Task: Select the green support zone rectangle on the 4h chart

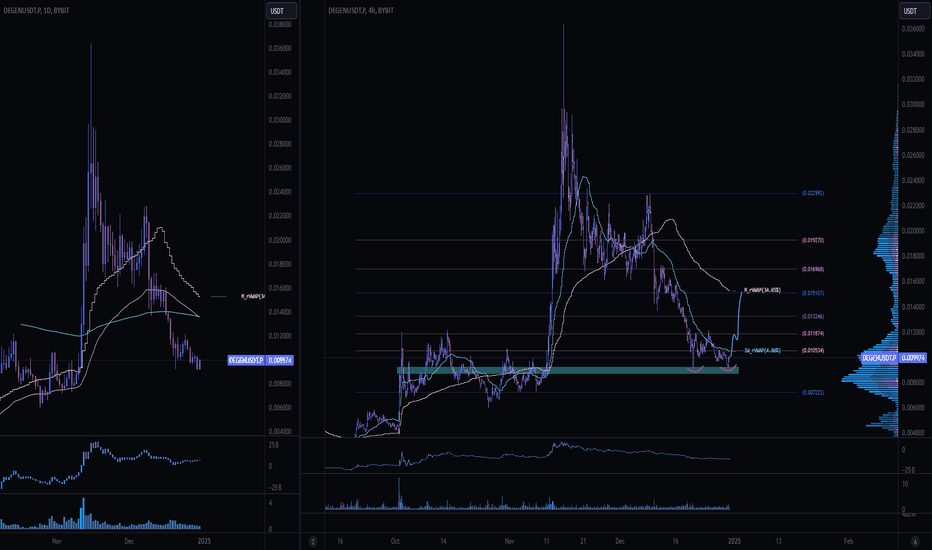Action: pos(568,370)
